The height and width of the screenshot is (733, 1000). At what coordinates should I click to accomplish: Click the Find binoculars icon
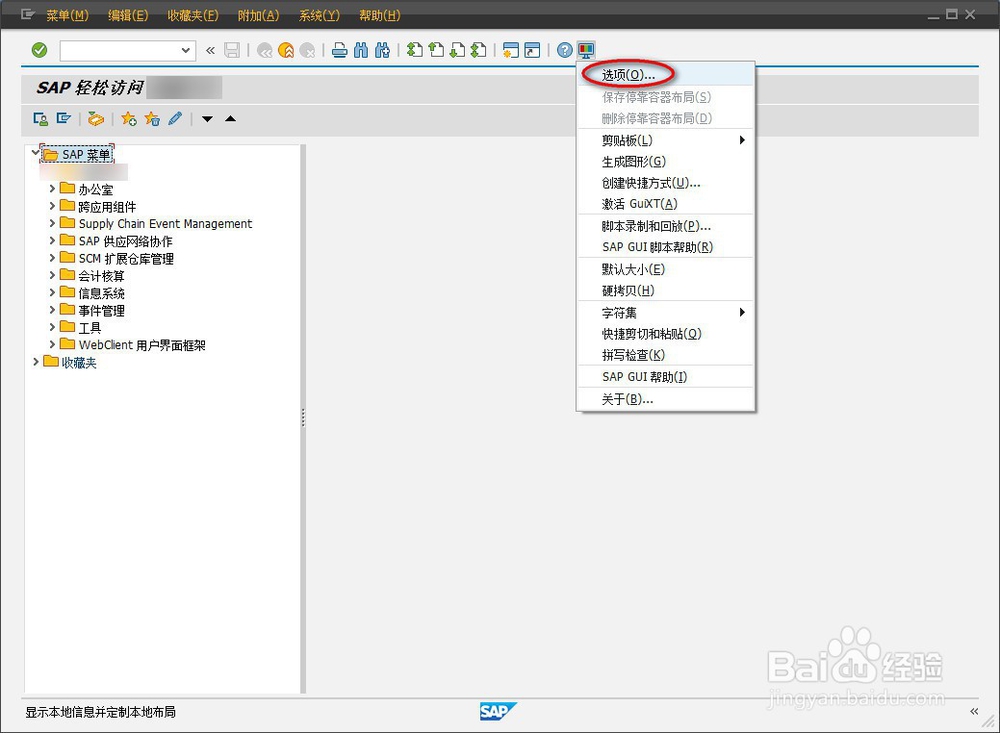coord(361,50)
